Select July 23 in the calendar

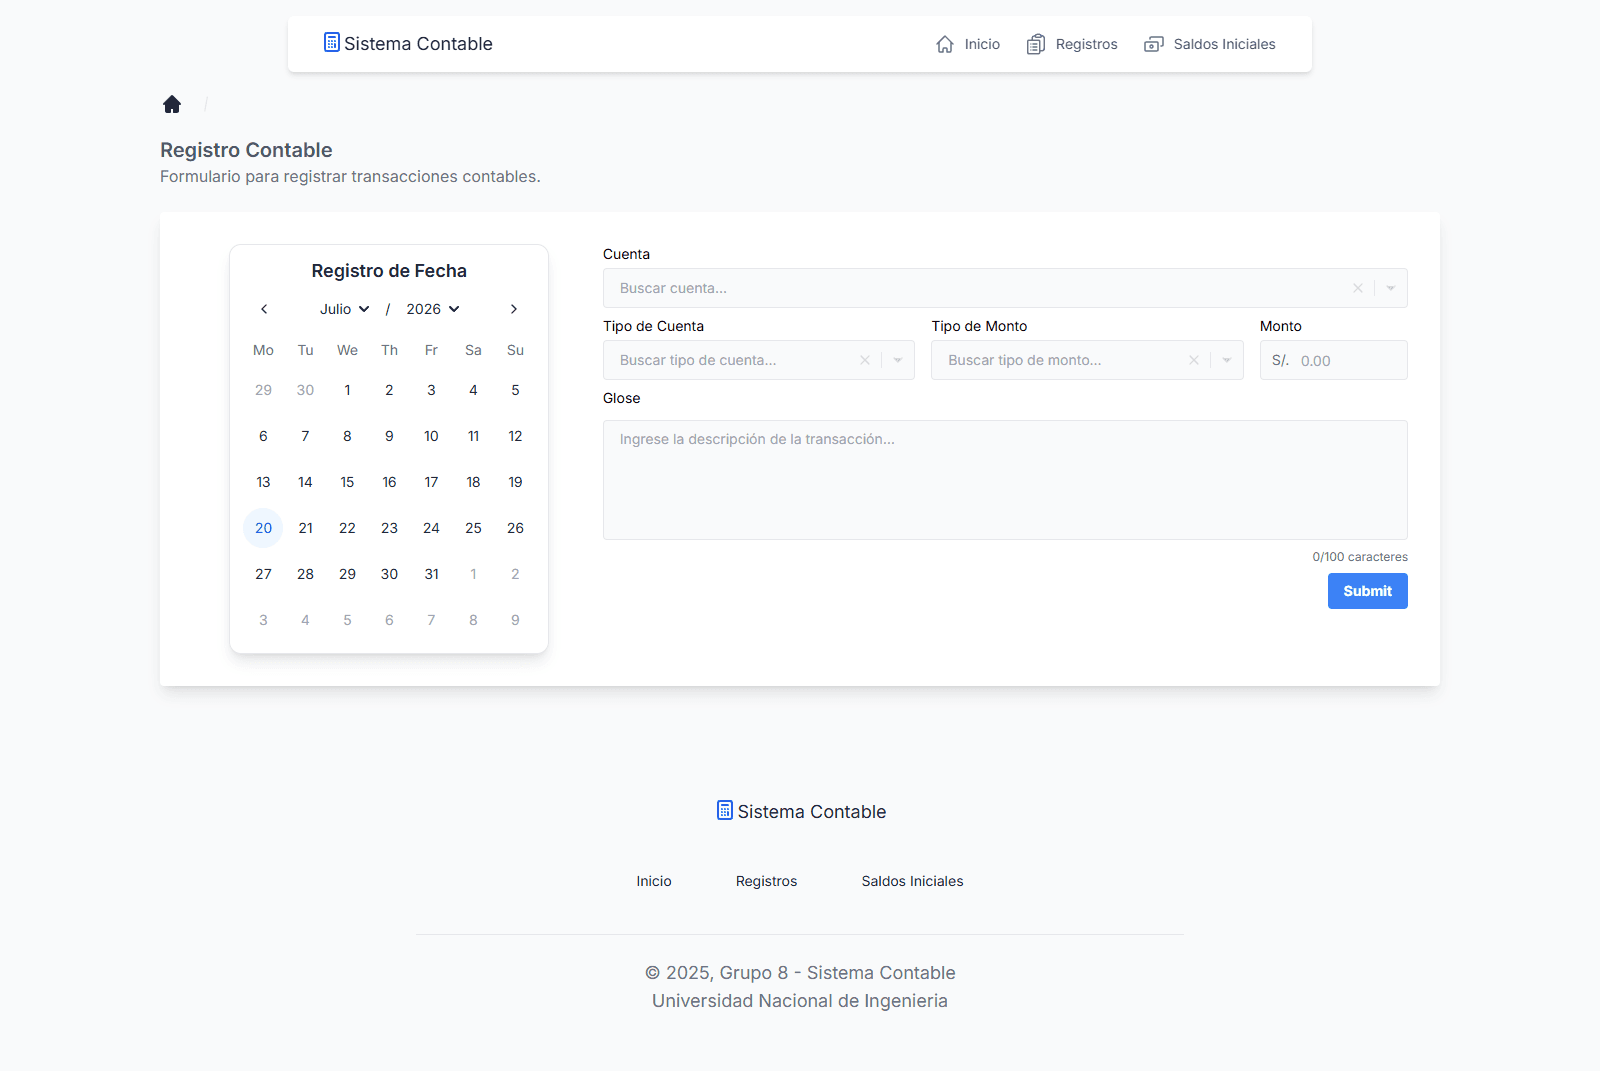tap(389, 528)
